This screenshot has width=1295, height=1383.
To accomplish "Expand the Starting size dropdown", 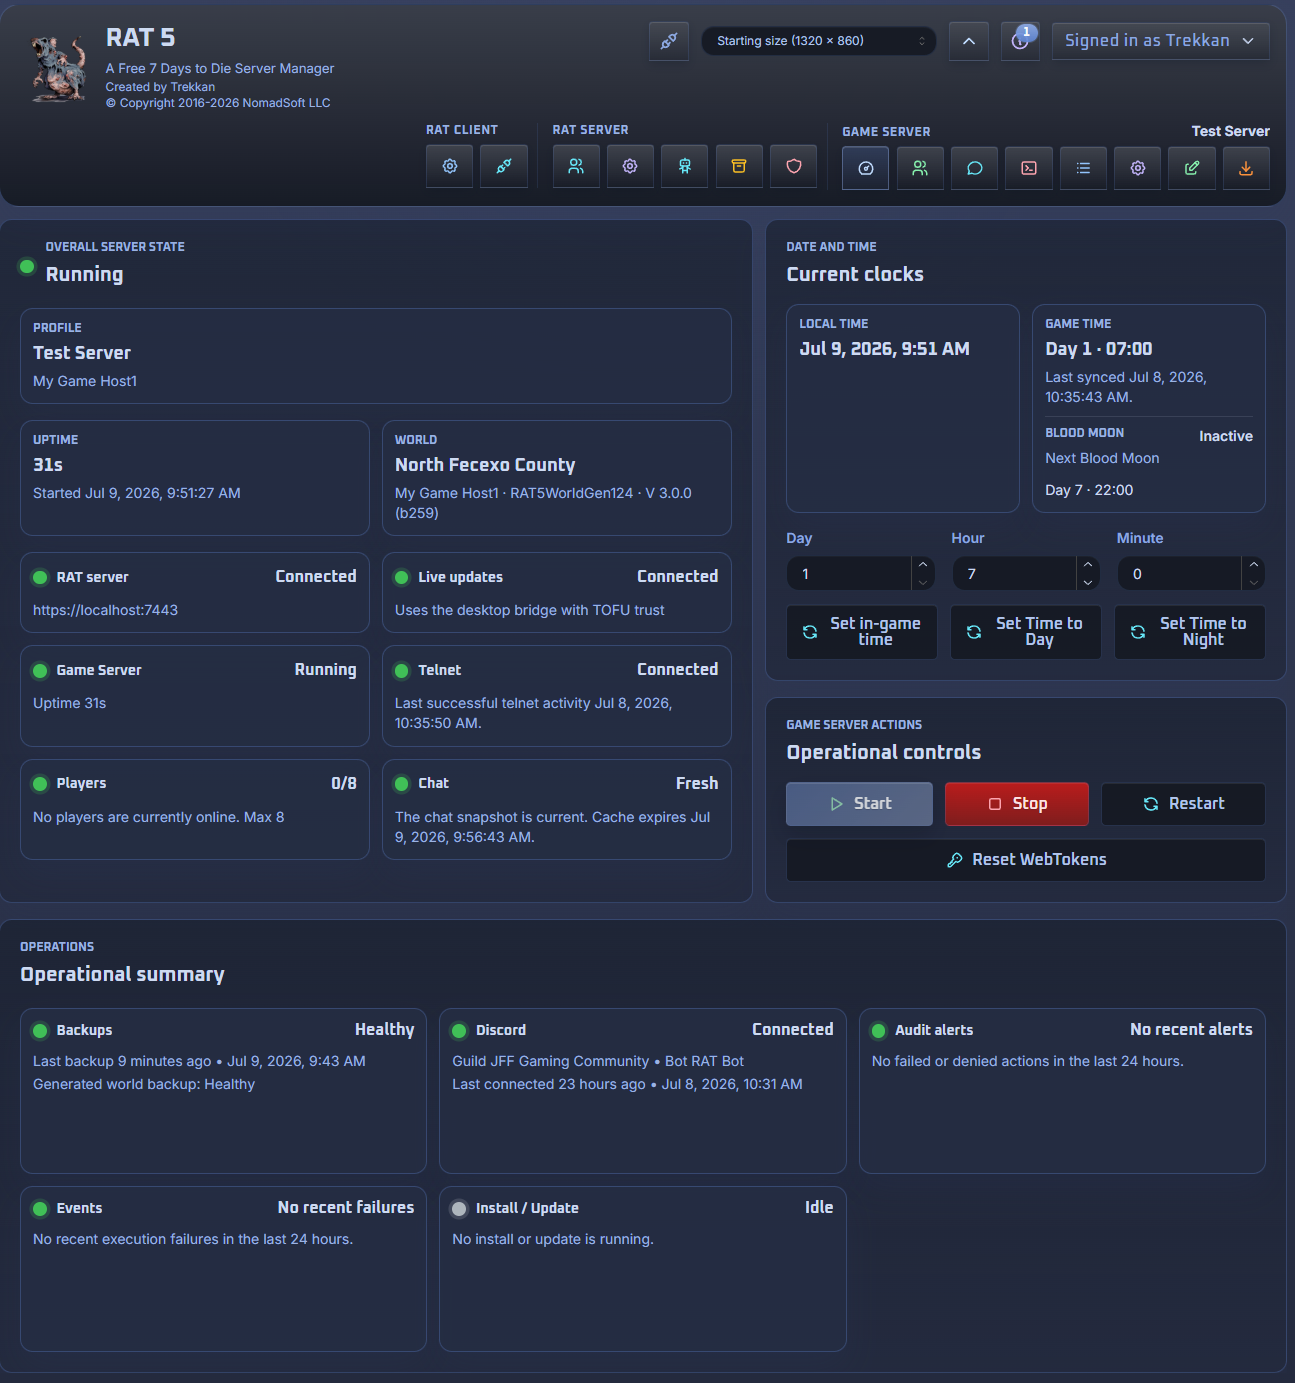I will click(x=819, y=41).
